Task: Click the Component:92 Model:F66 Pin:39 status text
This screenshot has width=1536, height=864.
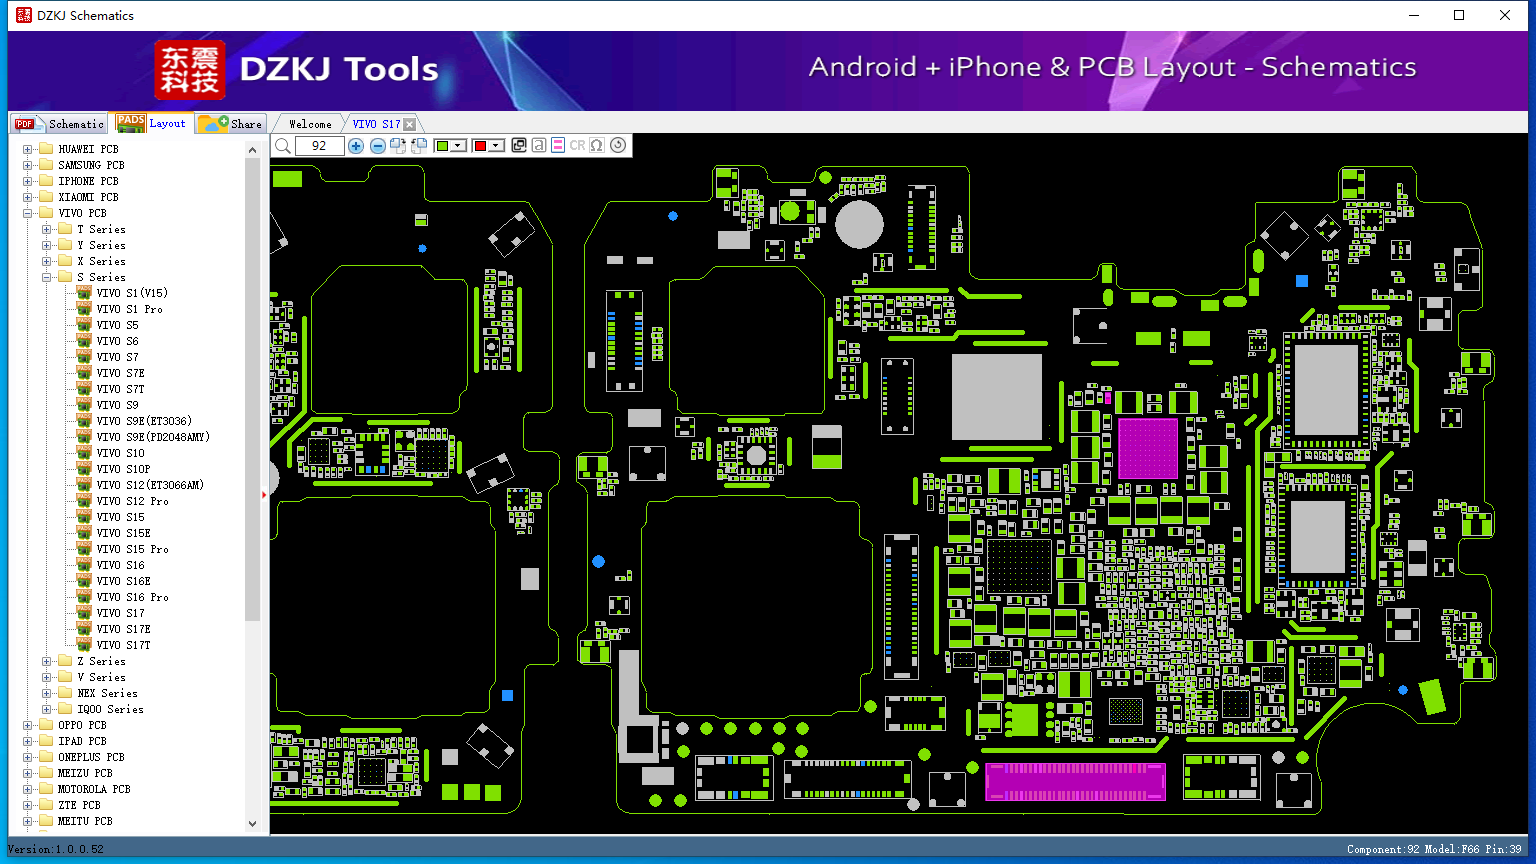Action: coord(1434,849)
